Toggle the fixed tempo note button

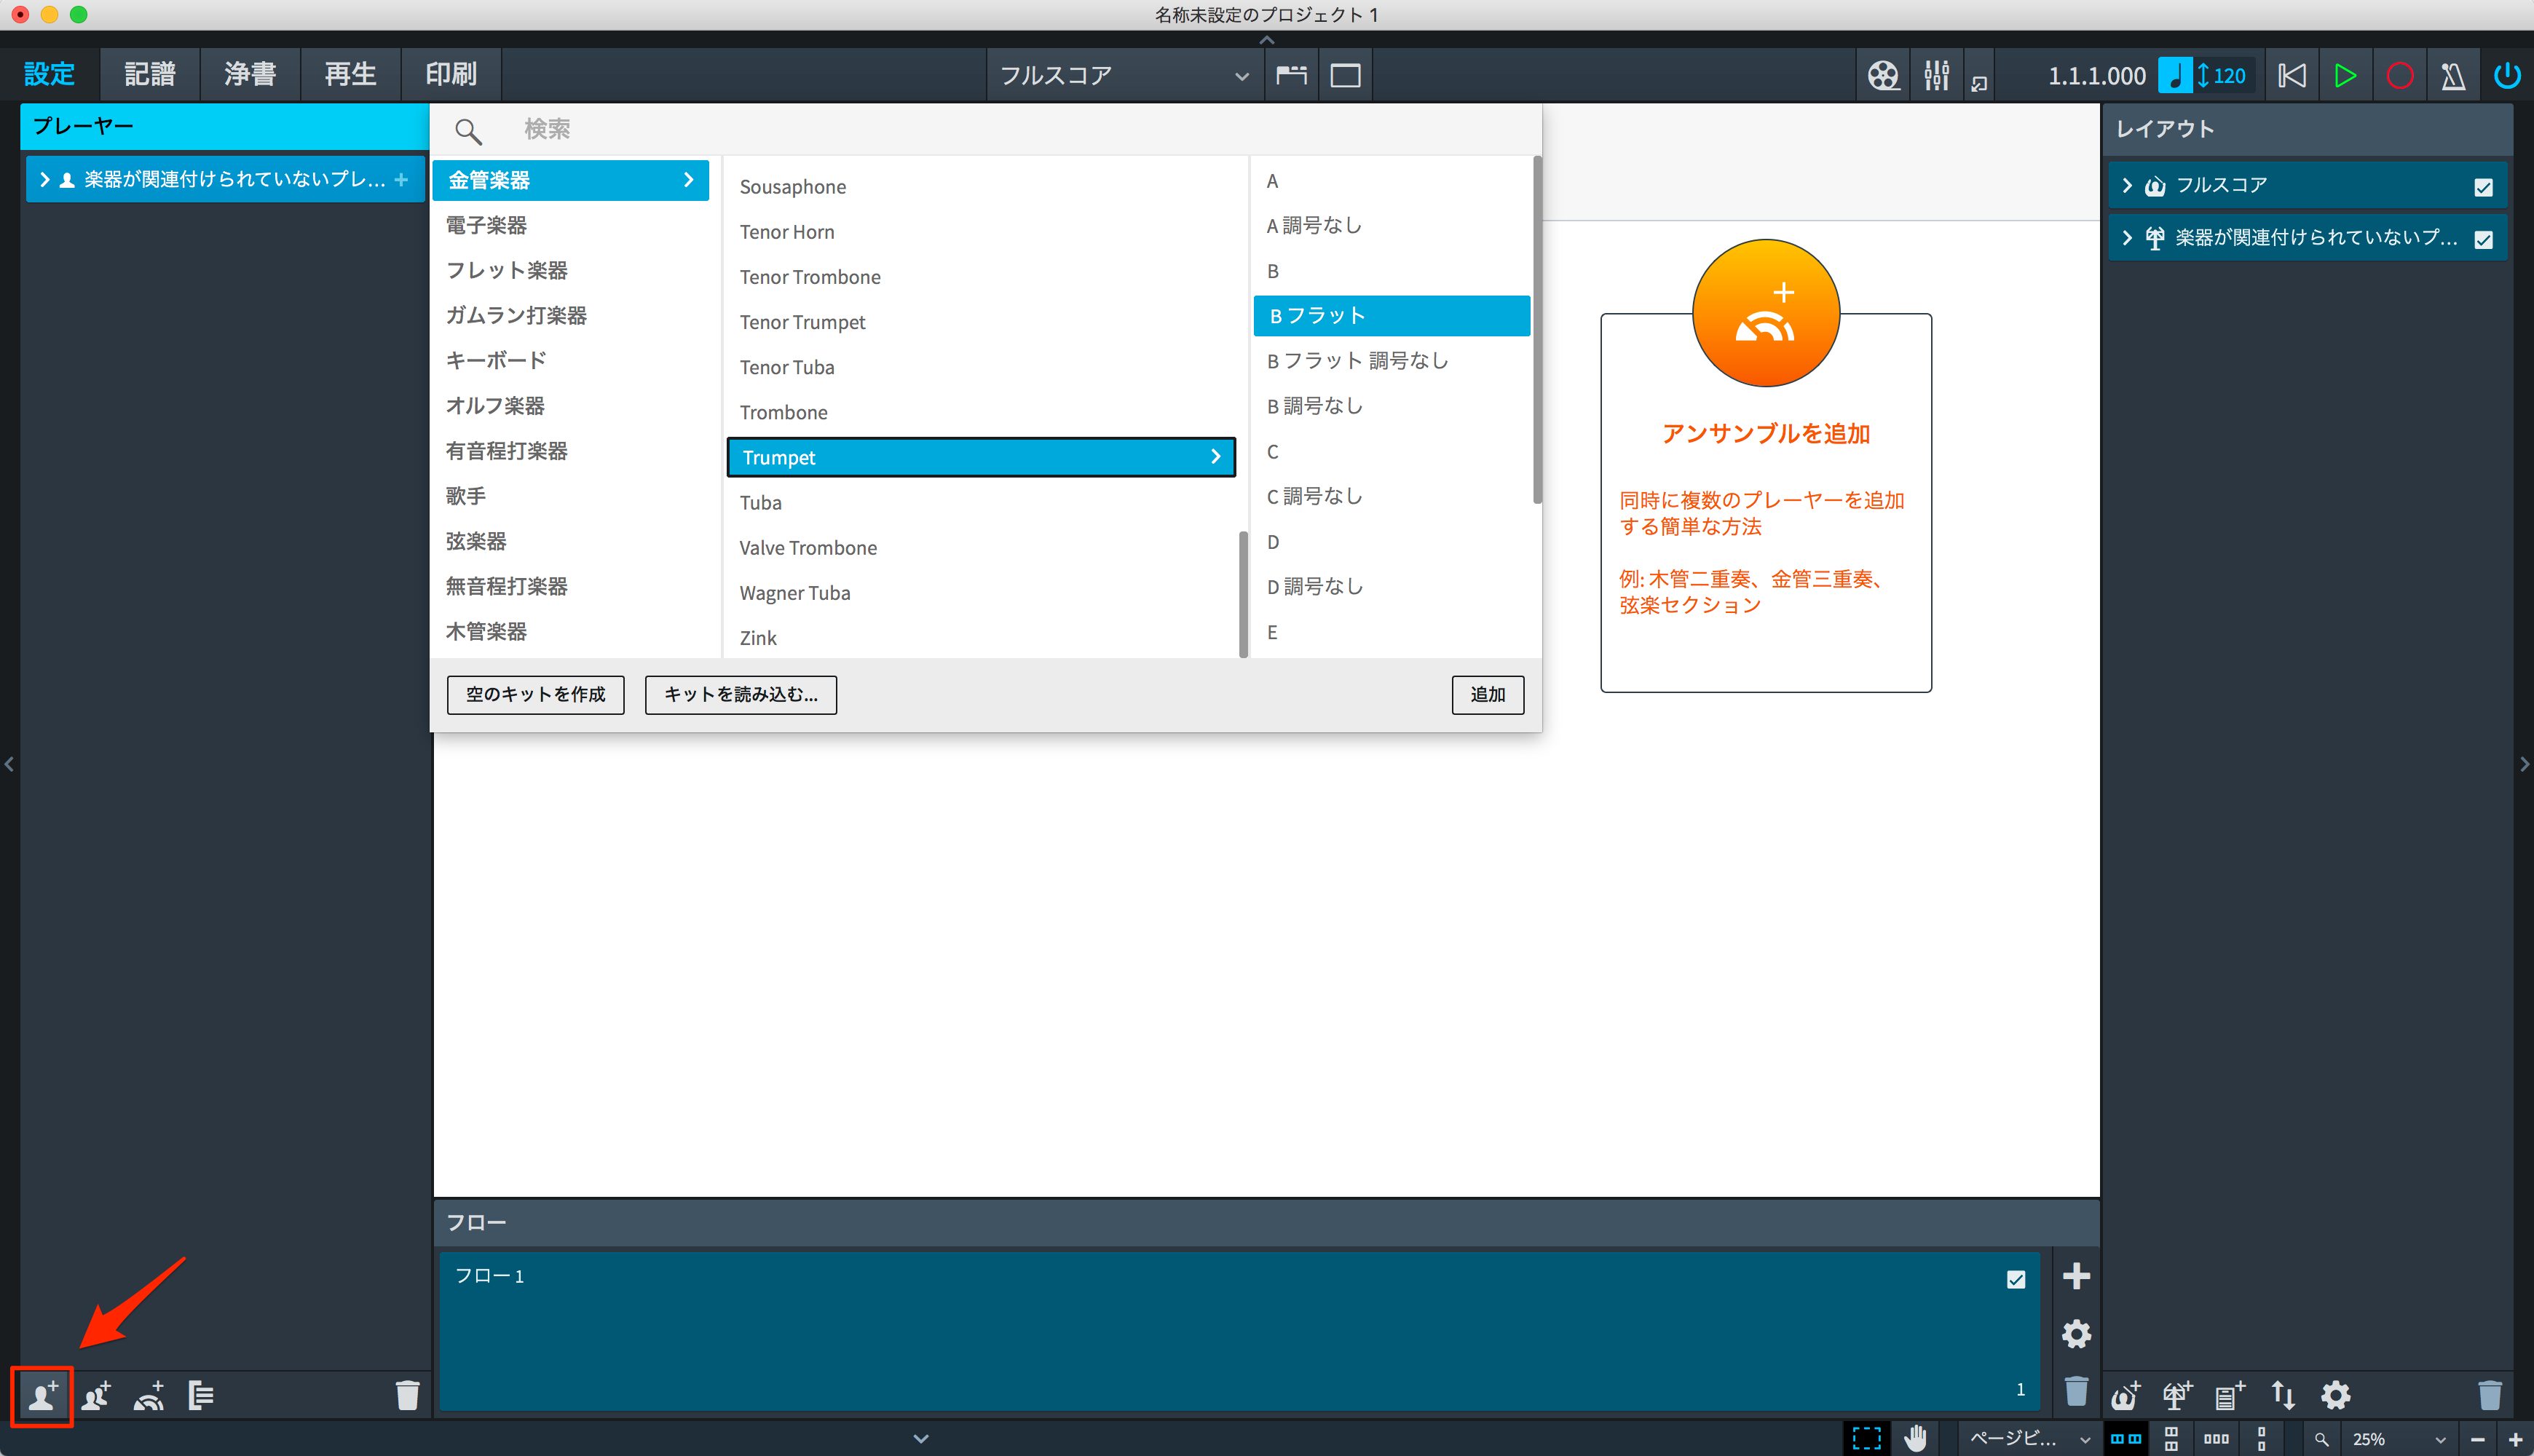(2174, 75)
